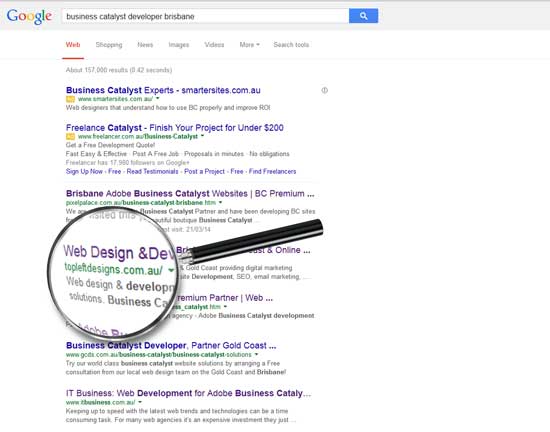The height and width of the screenshot is (432, 550).
Task: Expand arrow next to www.smartersites.com.au URL
Action: (x=157, y=99)
